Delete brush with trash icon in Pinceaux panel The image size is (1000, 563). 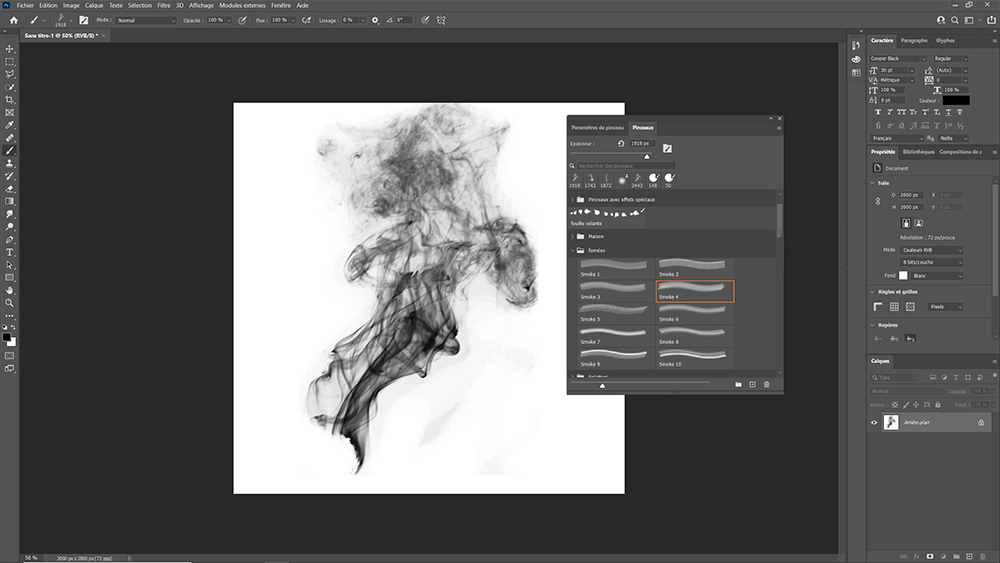[767, 384]
